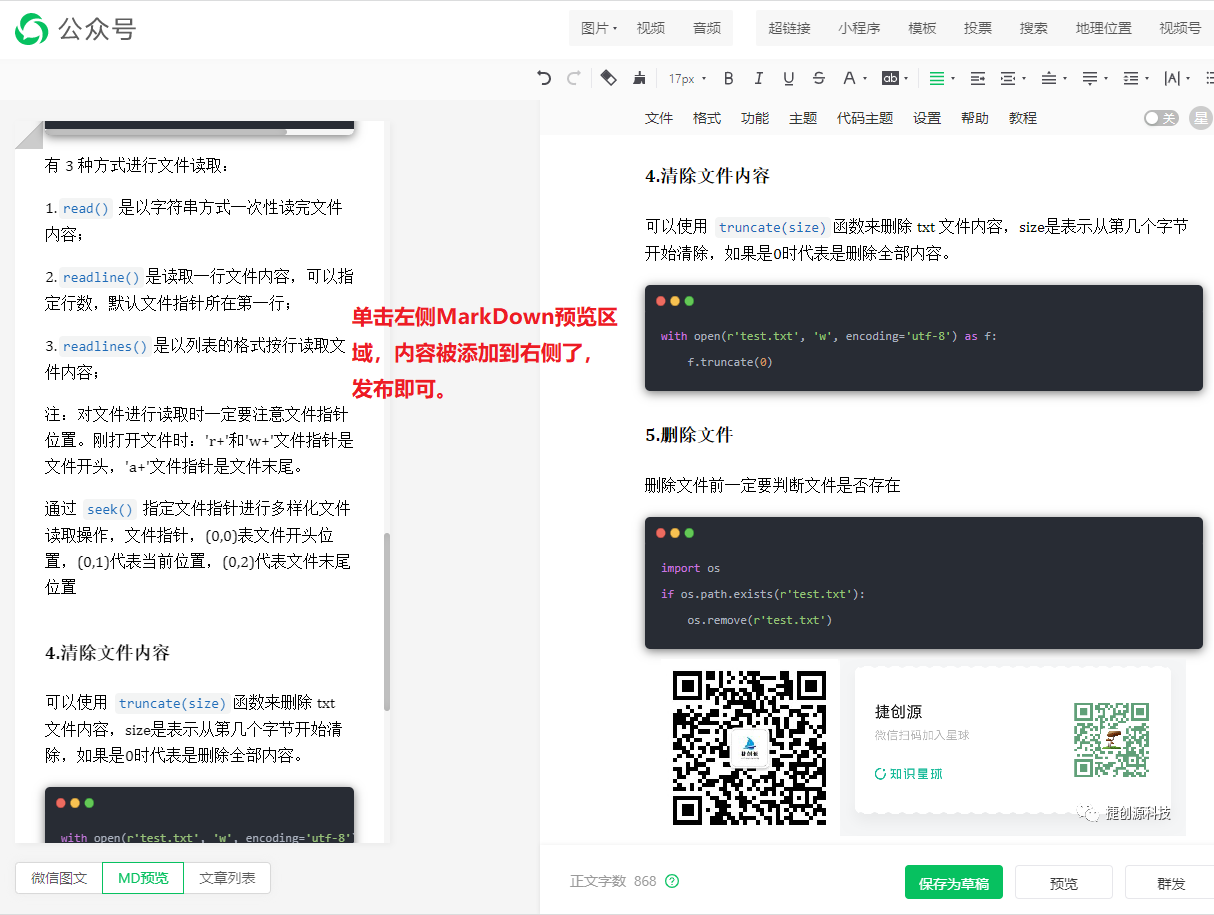1214x915 pixels.
Task: Click the 小程序 toolbar item
Action: 859,28
